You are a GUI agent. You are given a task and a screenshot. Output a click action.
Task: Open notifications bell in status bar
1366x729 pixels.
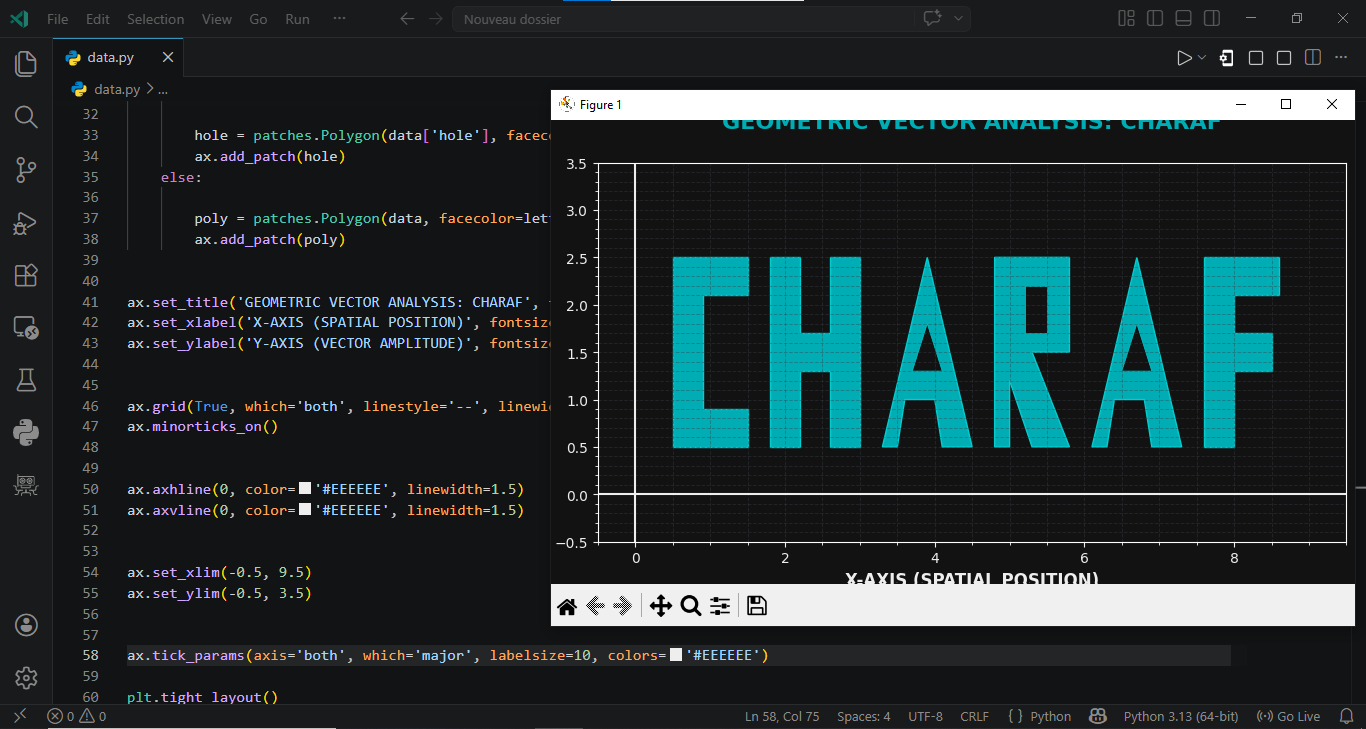pyautogui.click(x=1346, y=716)
